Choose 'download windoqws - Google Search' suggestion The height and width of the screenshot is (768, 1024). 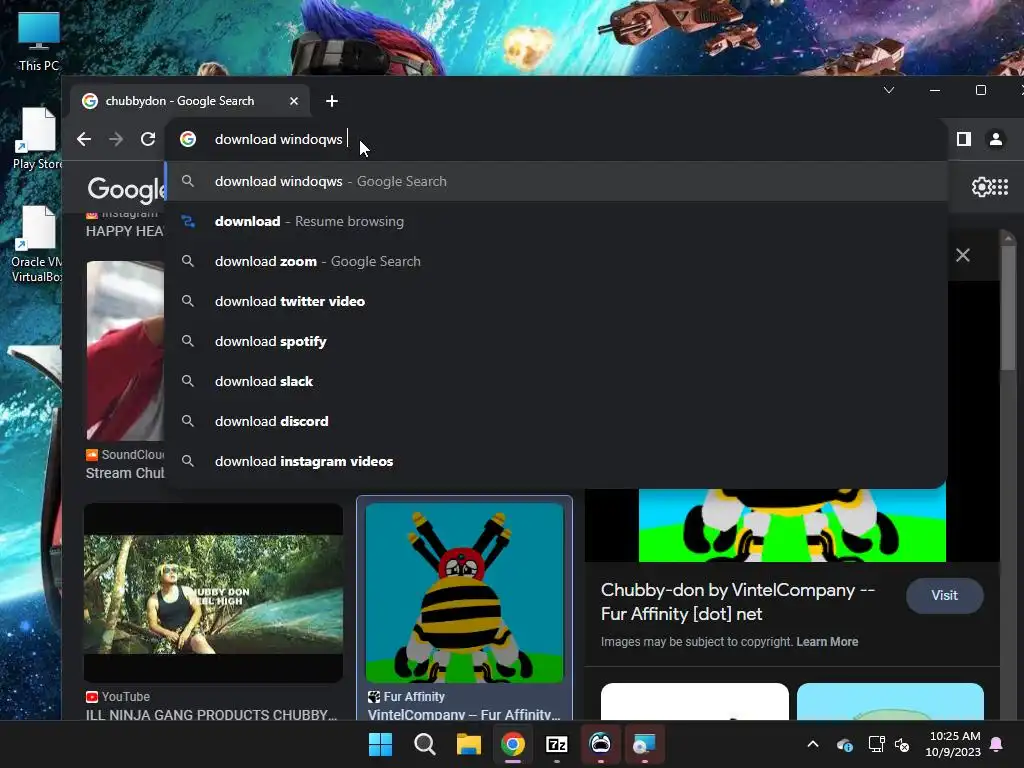pos(556,182)
